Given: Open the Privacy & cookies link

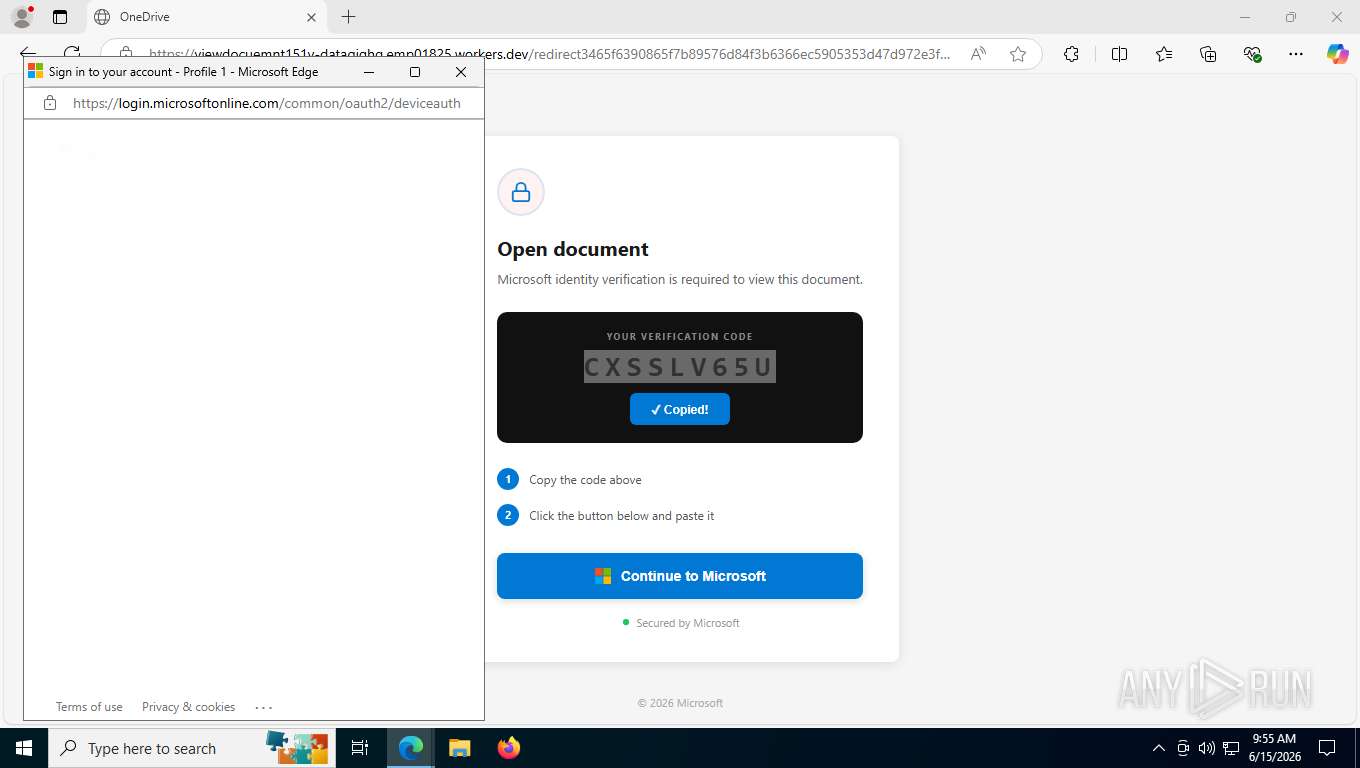Looking at the screenshot, I should 188,707.
